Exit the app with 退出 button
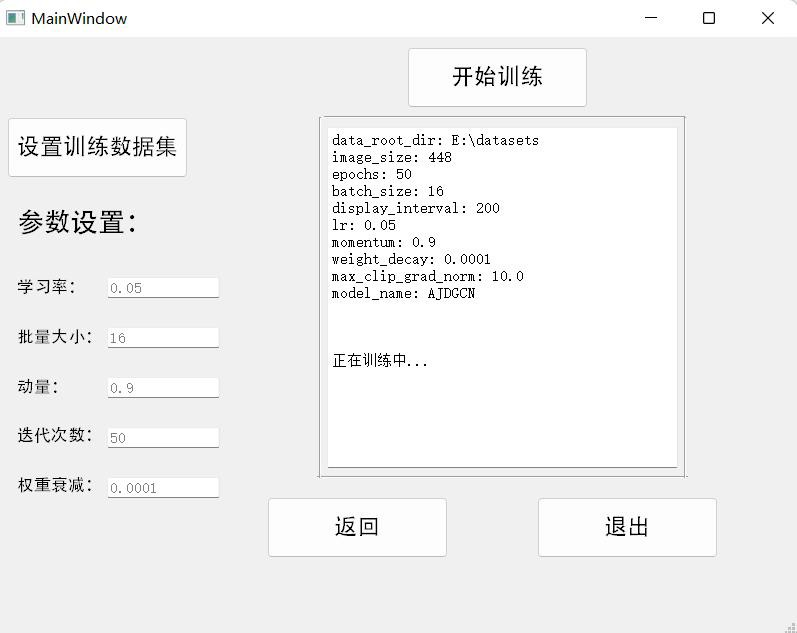Image resolution: width=797 pixels, height=633 pixels. coord(627,527)
